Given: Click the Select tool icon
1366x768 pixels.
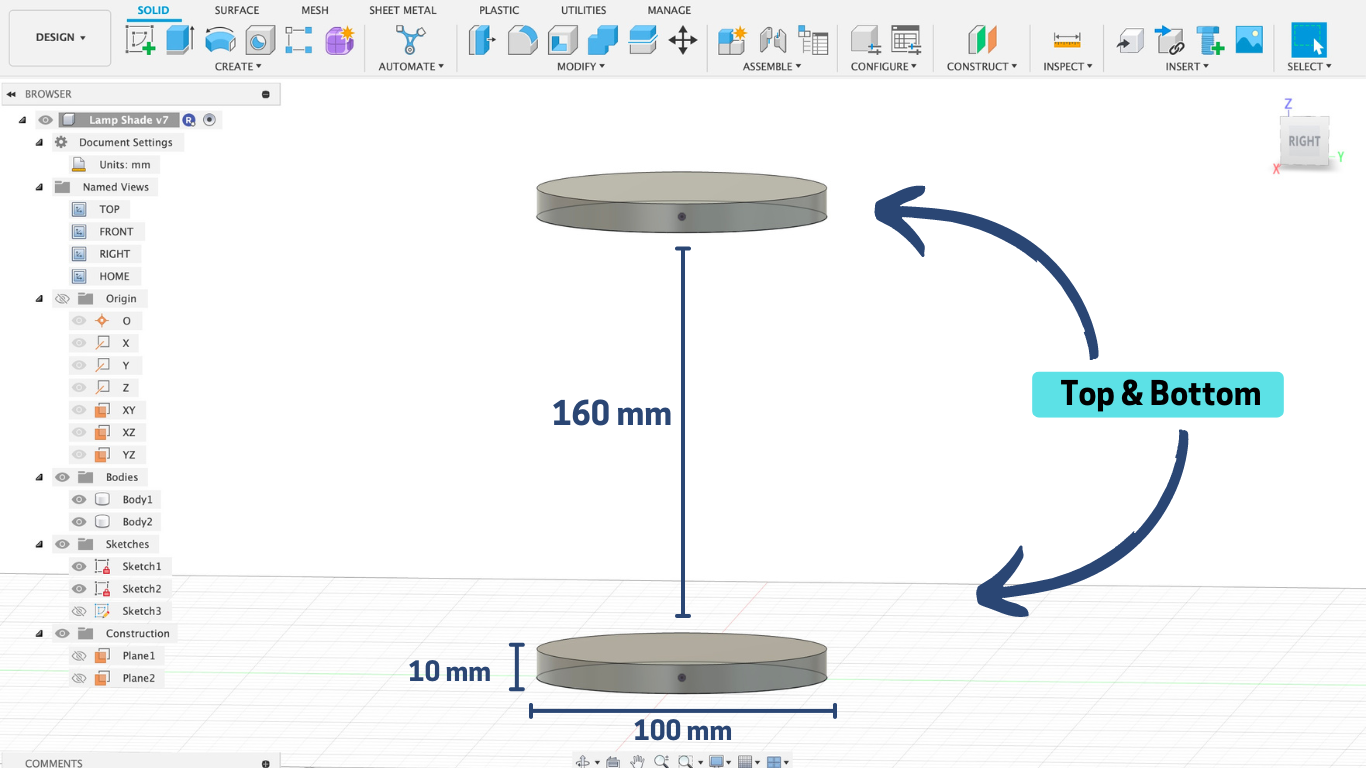Looking at the screenshot, I should (1308, 40).
